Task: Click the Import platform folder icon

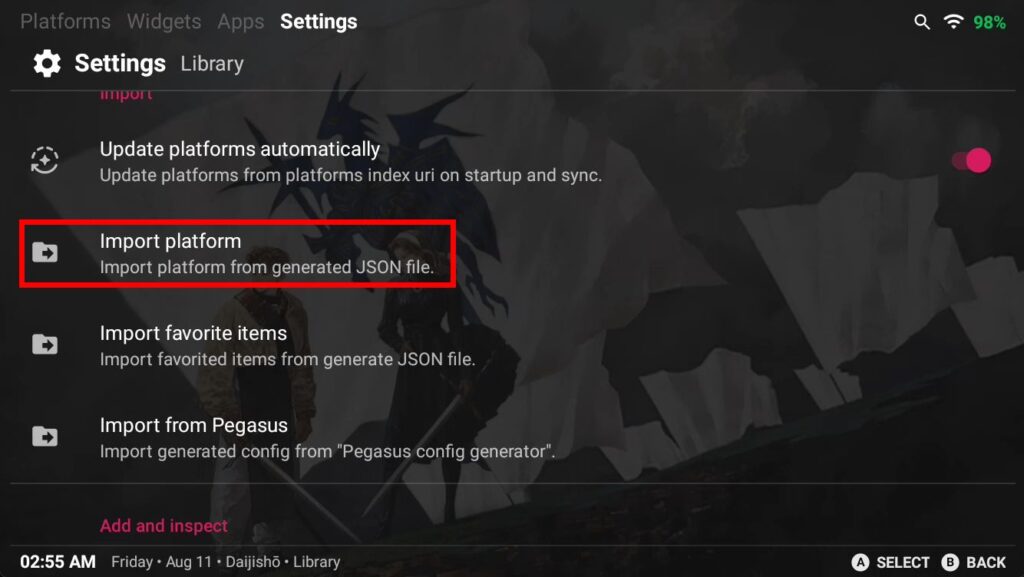Action: tap(45, 252)
